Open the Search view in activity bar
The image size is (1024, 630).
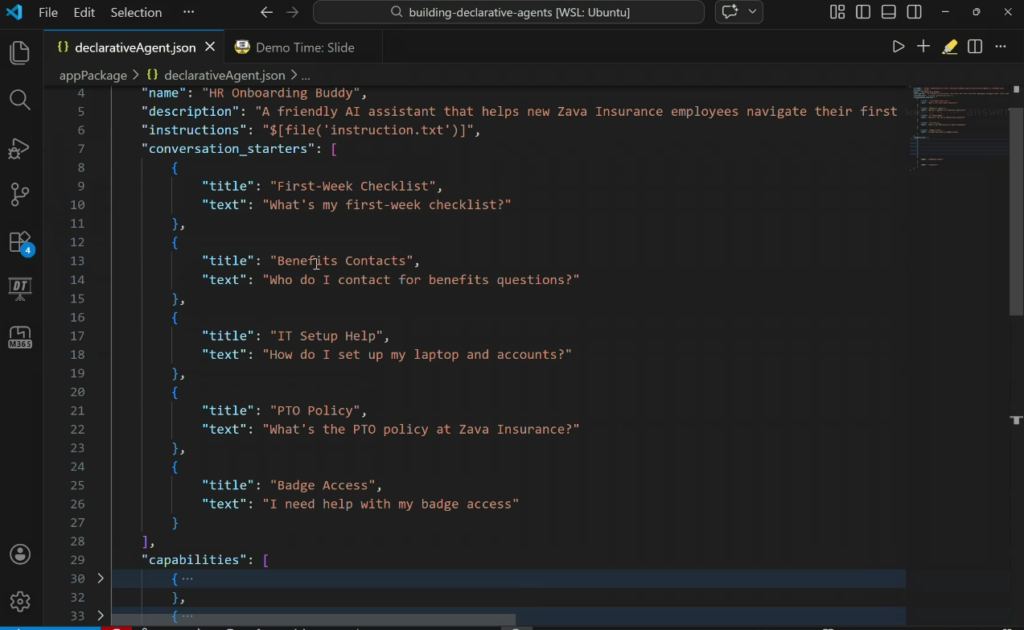[19, 100]
